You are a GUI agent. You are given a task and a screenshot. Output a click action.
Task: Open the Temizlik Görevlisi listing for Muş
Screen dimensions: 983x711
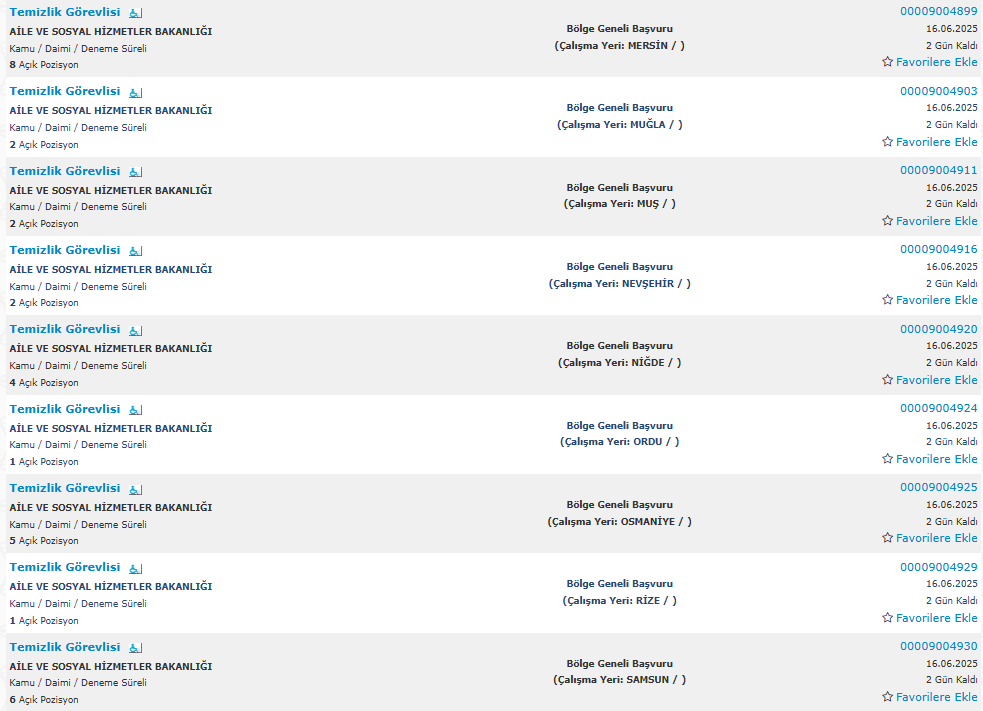click(65, 171)
